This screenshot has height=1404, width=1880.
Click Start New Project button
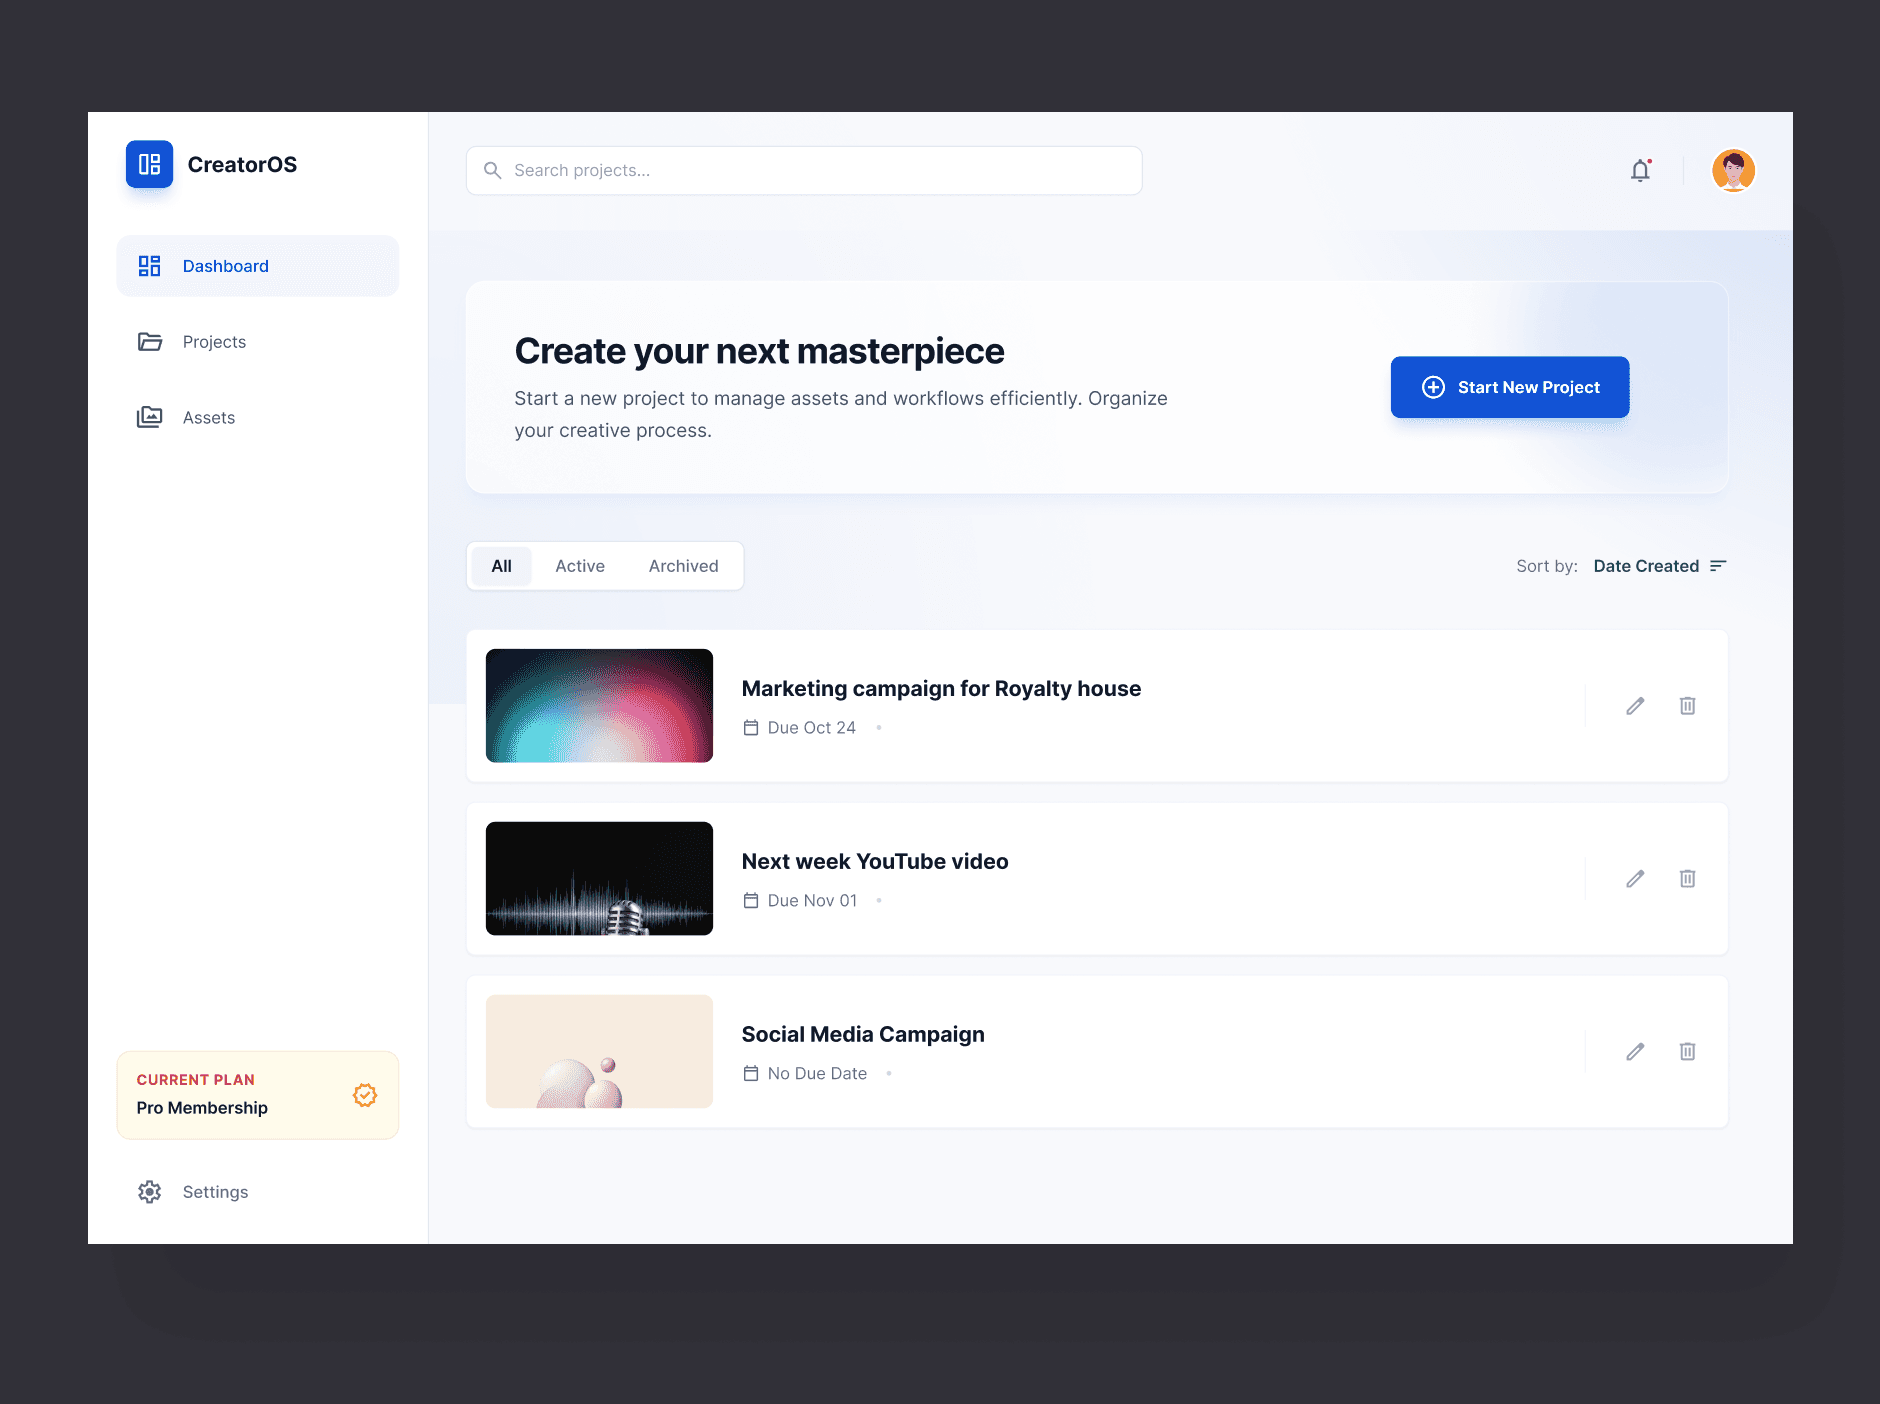coord(1510,387)
